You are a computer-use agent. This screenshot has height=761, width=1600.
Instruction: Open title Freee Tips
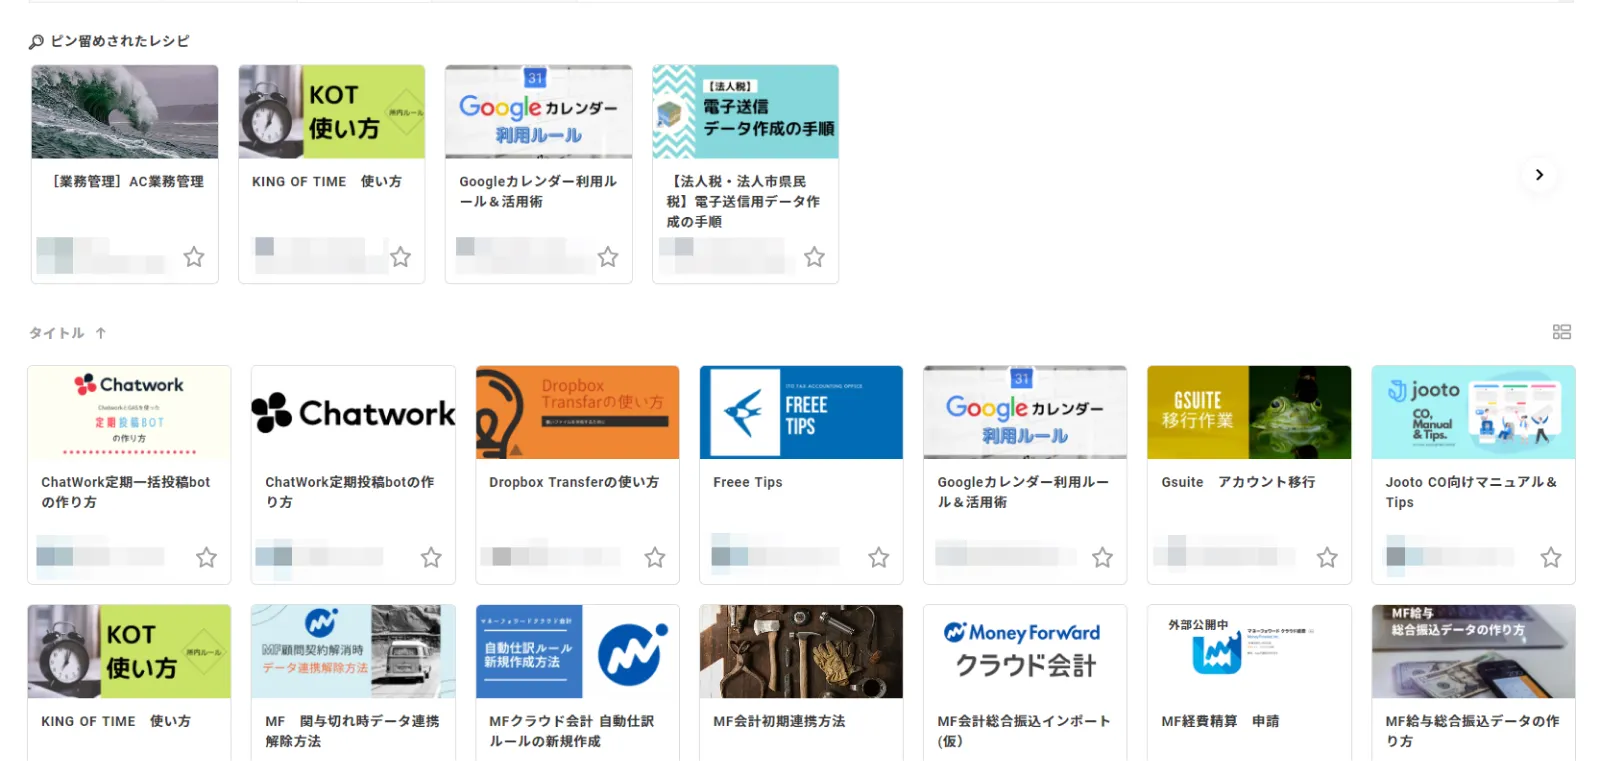click(748, 482)
